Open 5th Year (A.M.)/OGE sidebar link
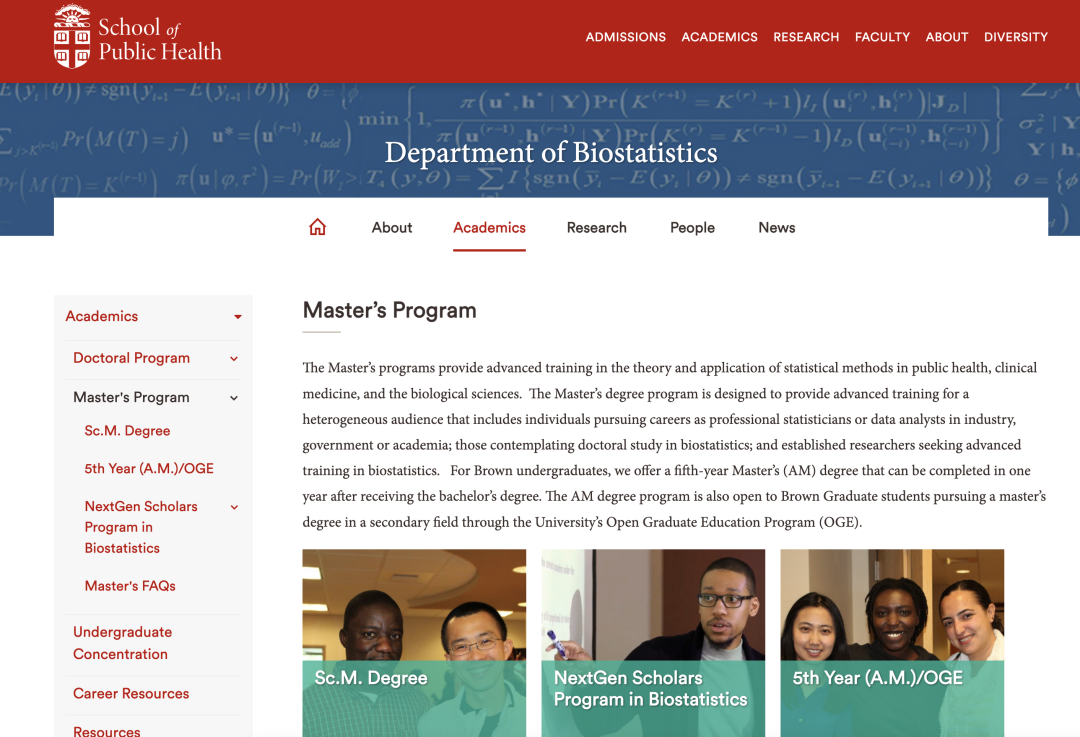 149,469
